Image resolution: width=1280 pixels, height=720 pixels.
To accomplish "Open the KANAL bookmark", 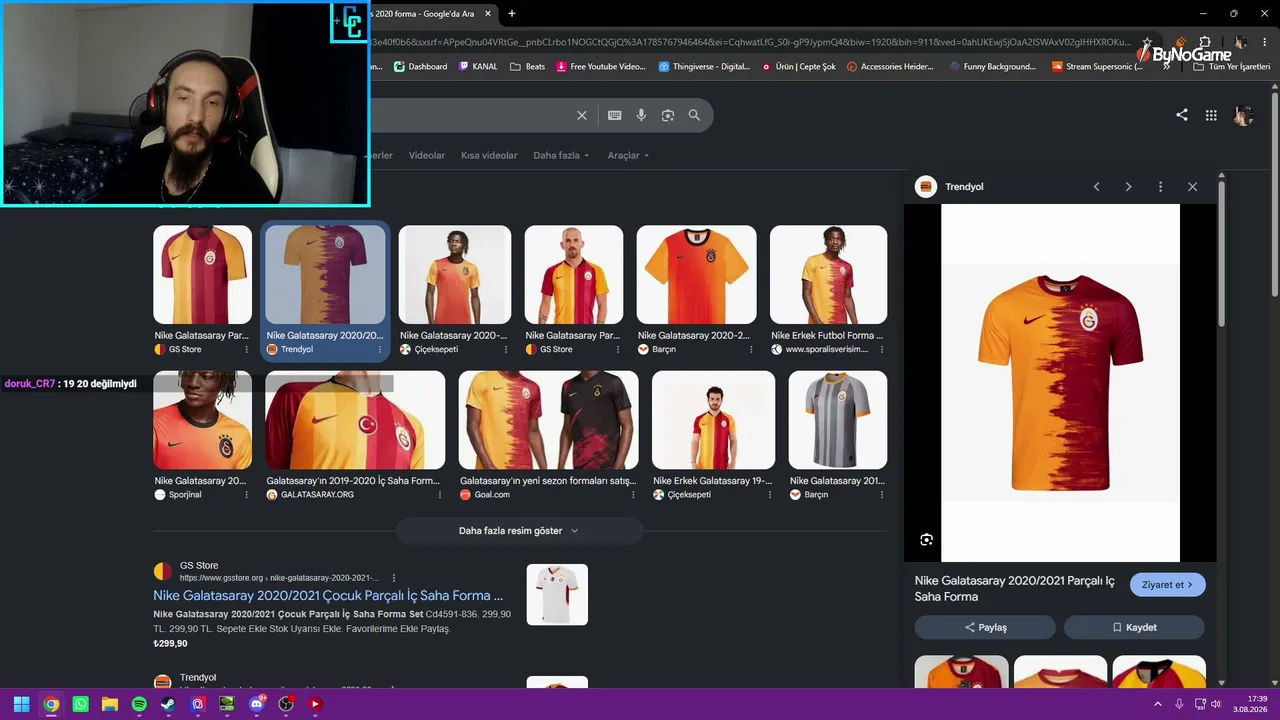I will coord(478,67).
